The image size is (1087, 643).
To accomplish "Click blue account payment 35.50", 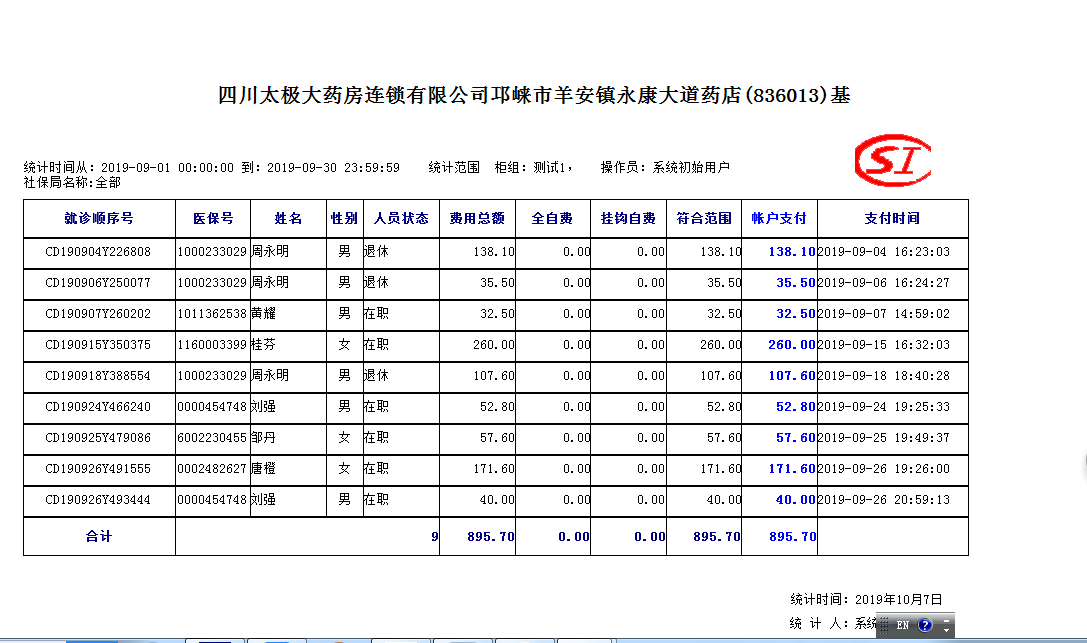I will pyautogui.click(x=796, y=283).
